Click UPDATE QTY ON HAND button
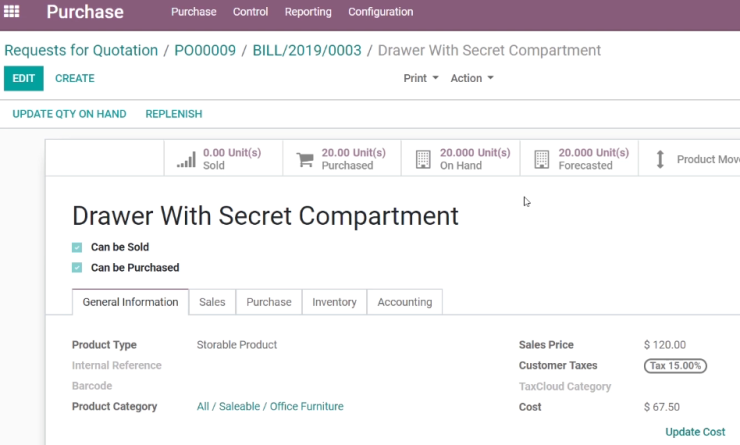Viewport: 740px width, 445px height. point(69,114)
